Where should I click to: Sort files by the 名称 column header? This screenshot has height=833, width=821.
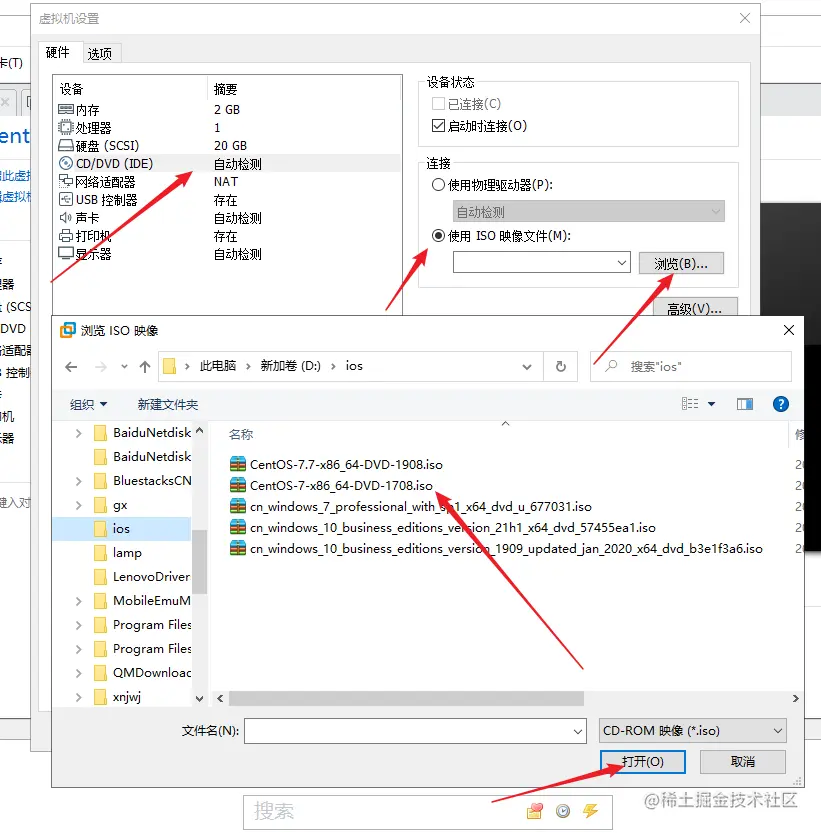(x=241, y=435)
